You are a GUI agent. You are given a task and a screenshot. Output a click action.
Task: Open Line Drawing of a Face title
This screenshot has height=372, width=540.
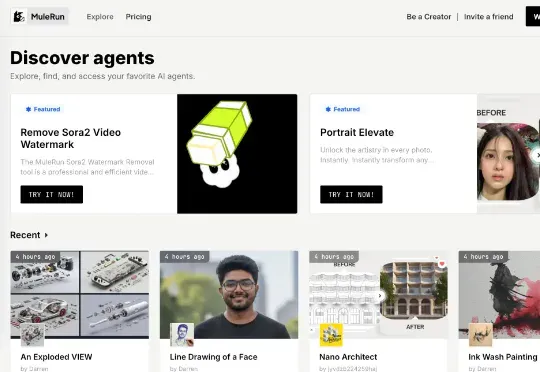tap(214, 357)
